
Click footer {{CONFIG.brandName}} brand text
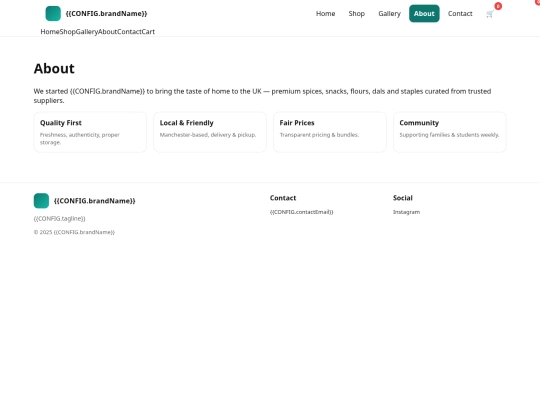pyautogui.click(x=95, y=201)
